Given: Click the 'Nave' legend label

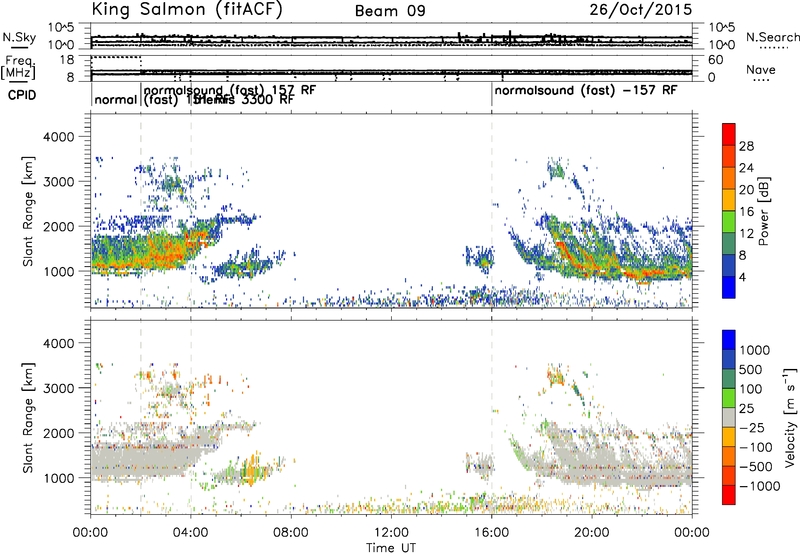Looking at the screenshot, I should [760, 69].
